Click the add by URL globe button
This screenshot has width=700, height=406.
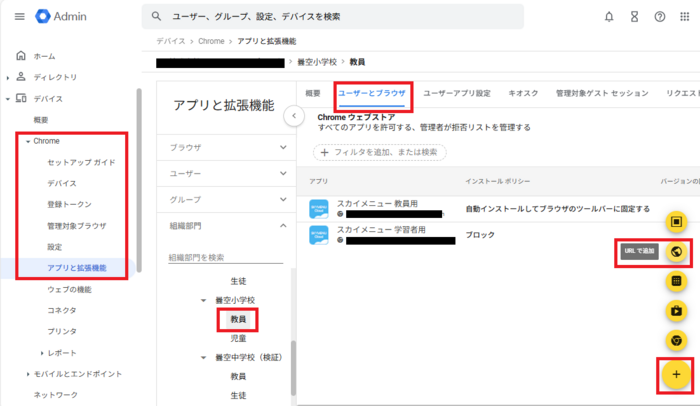676,251
